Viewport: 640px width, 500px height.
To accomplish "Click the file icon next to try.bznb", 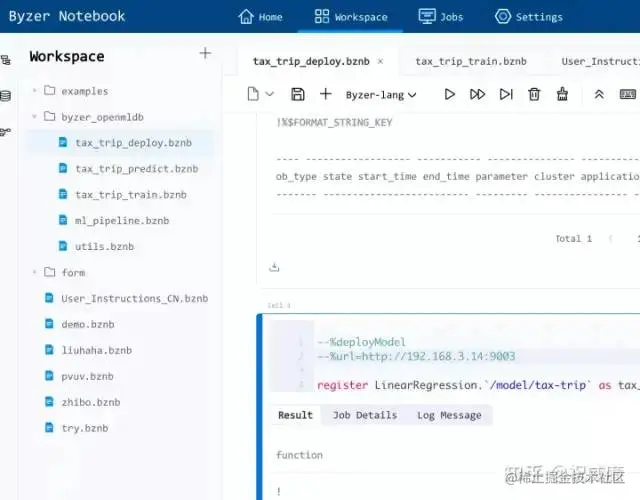I will 49,428.
